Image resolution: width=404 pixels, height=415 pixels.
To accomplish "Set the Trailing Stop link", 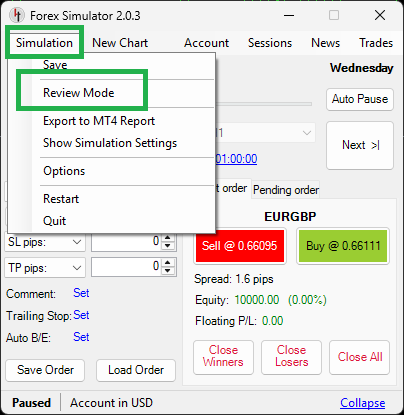I will click(x=81, y=315).
